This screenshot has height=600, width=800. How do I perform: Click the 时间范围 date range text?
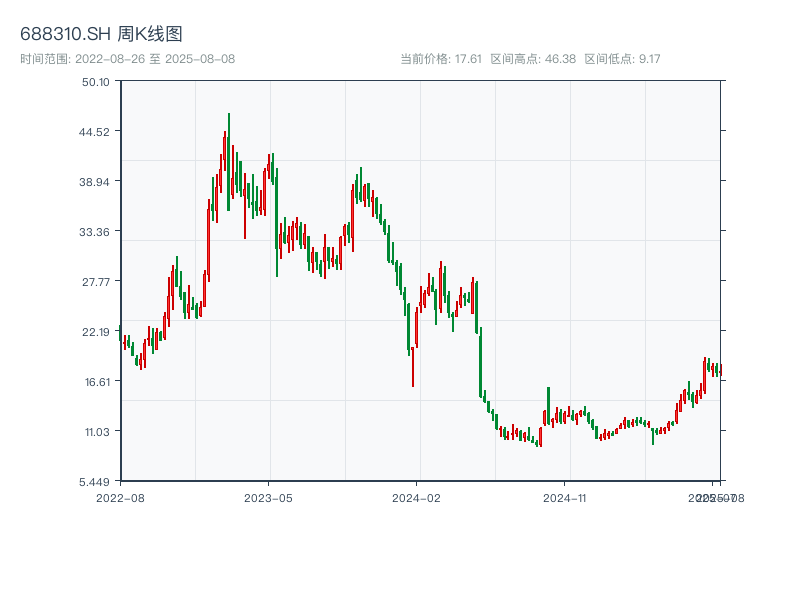[127, 59]
